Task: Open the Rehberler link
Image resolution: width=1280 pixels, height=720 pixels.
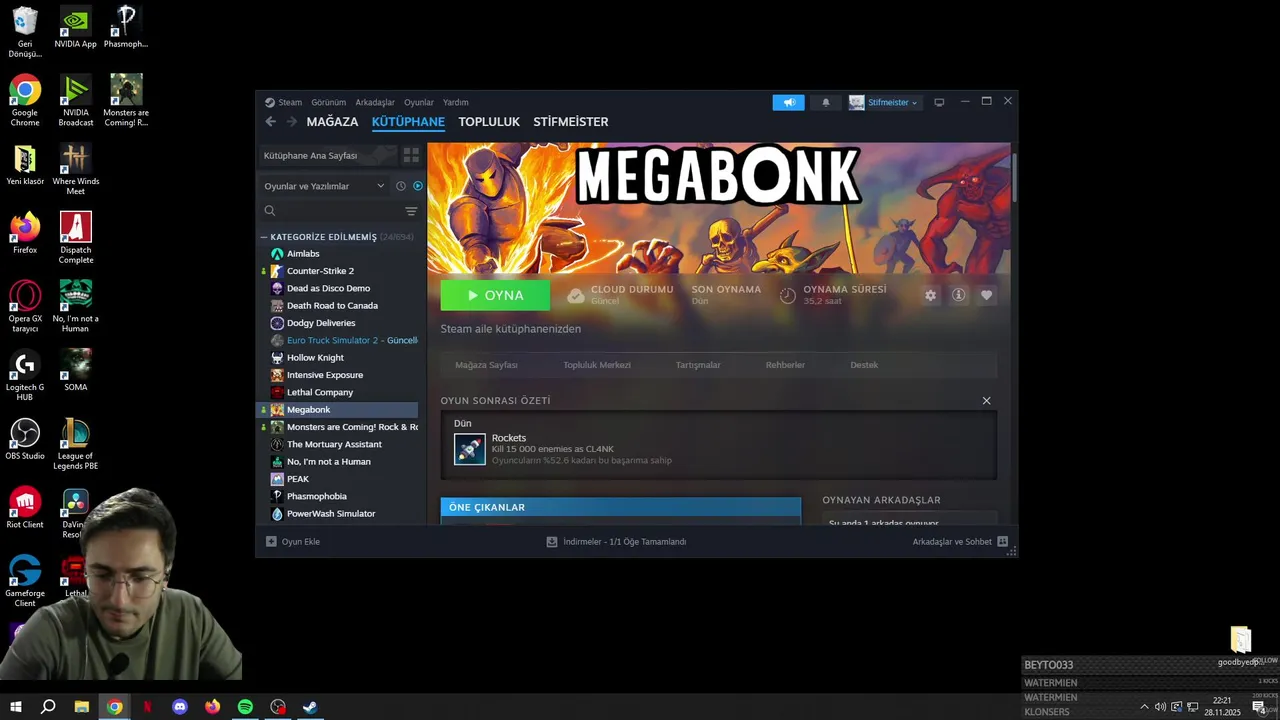Action: 785,365
